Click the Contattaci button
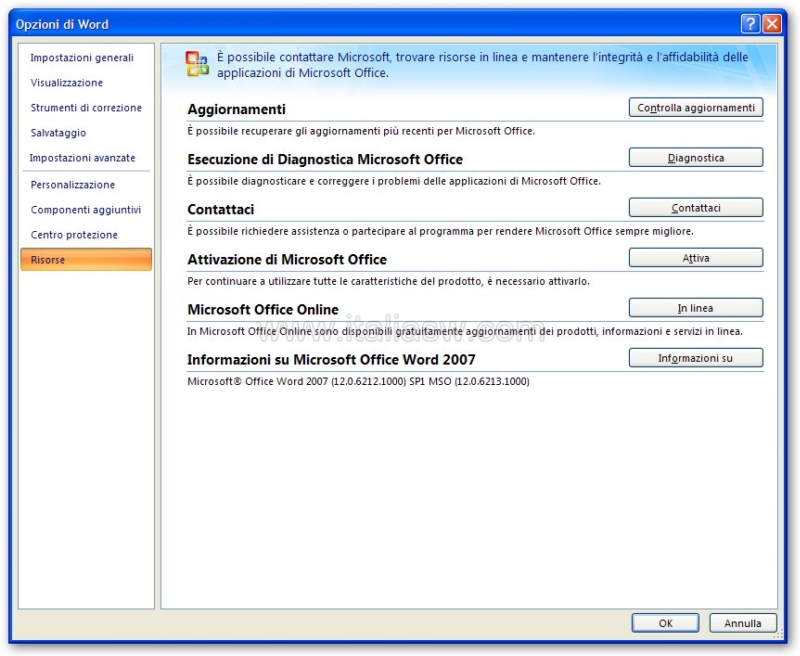Screen dimensions: 800x656 pyautogui.click(x=696, y=208)
